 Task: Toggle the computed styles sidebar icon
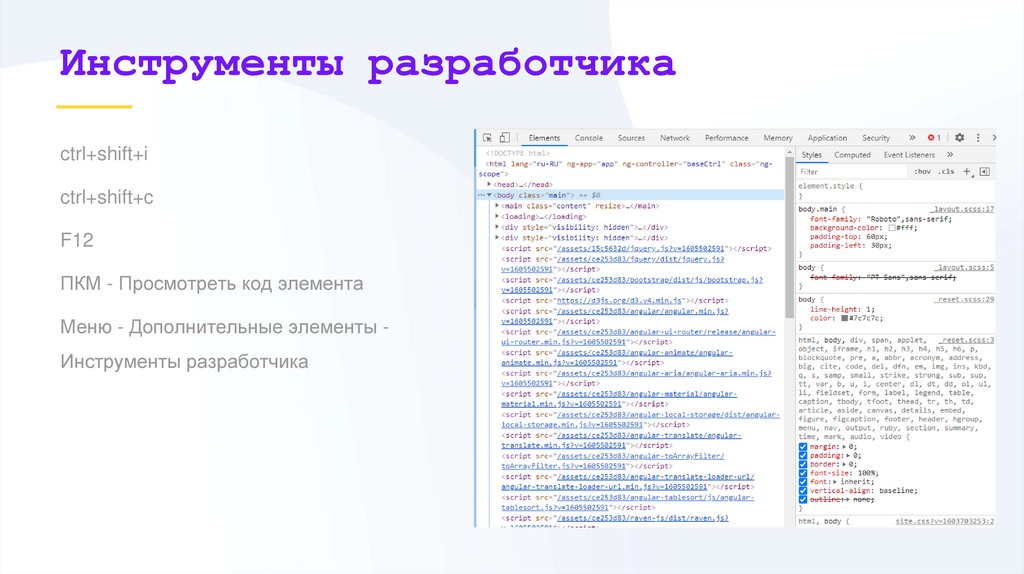[985, 172]
